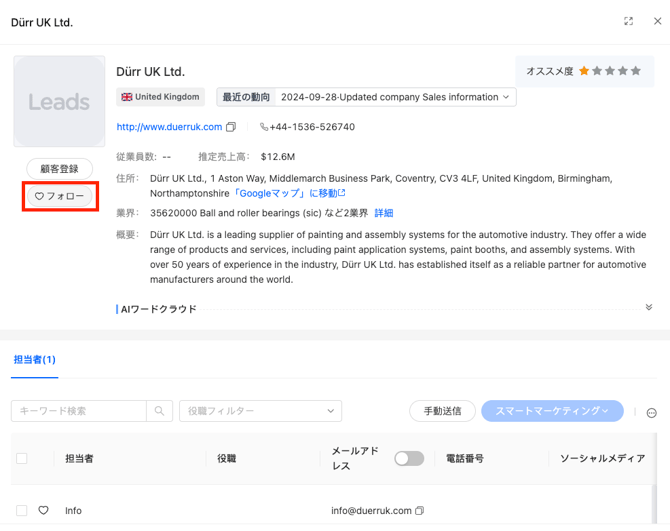Select the Info contact row checkbox
The height and width of the screenshot is (531, 670).
coord(22,510)
